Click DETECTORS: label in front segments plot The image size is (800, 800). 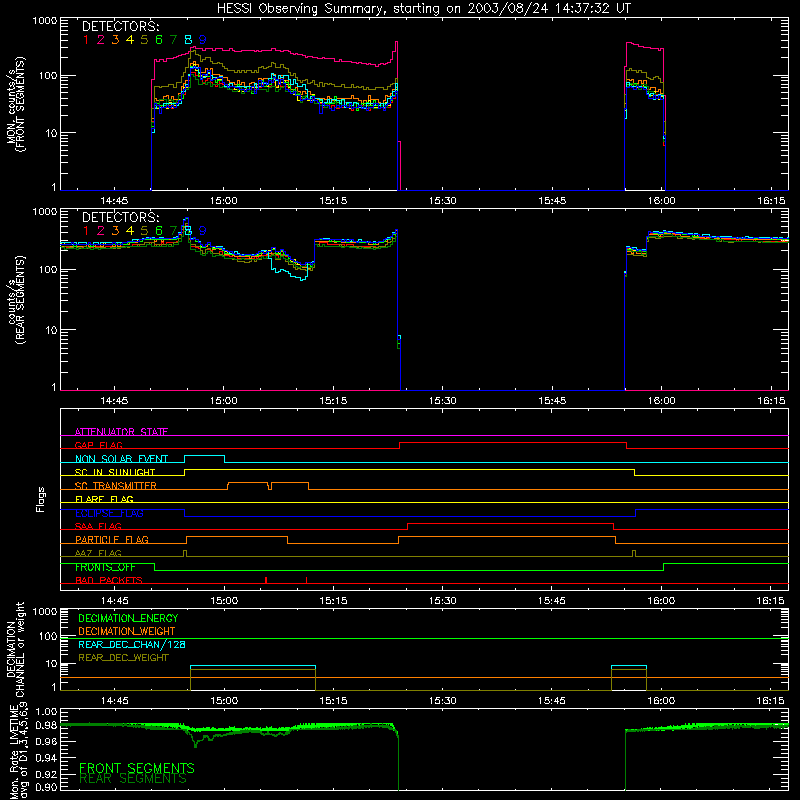(x=120, y=26)
